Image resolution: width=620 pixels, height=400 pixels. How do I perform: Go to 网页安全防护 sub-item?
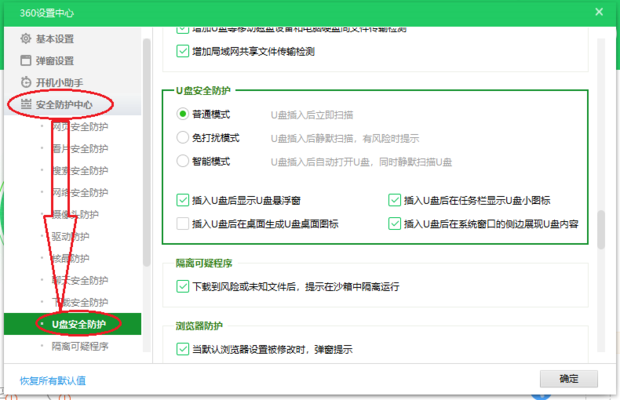(80, 126)
